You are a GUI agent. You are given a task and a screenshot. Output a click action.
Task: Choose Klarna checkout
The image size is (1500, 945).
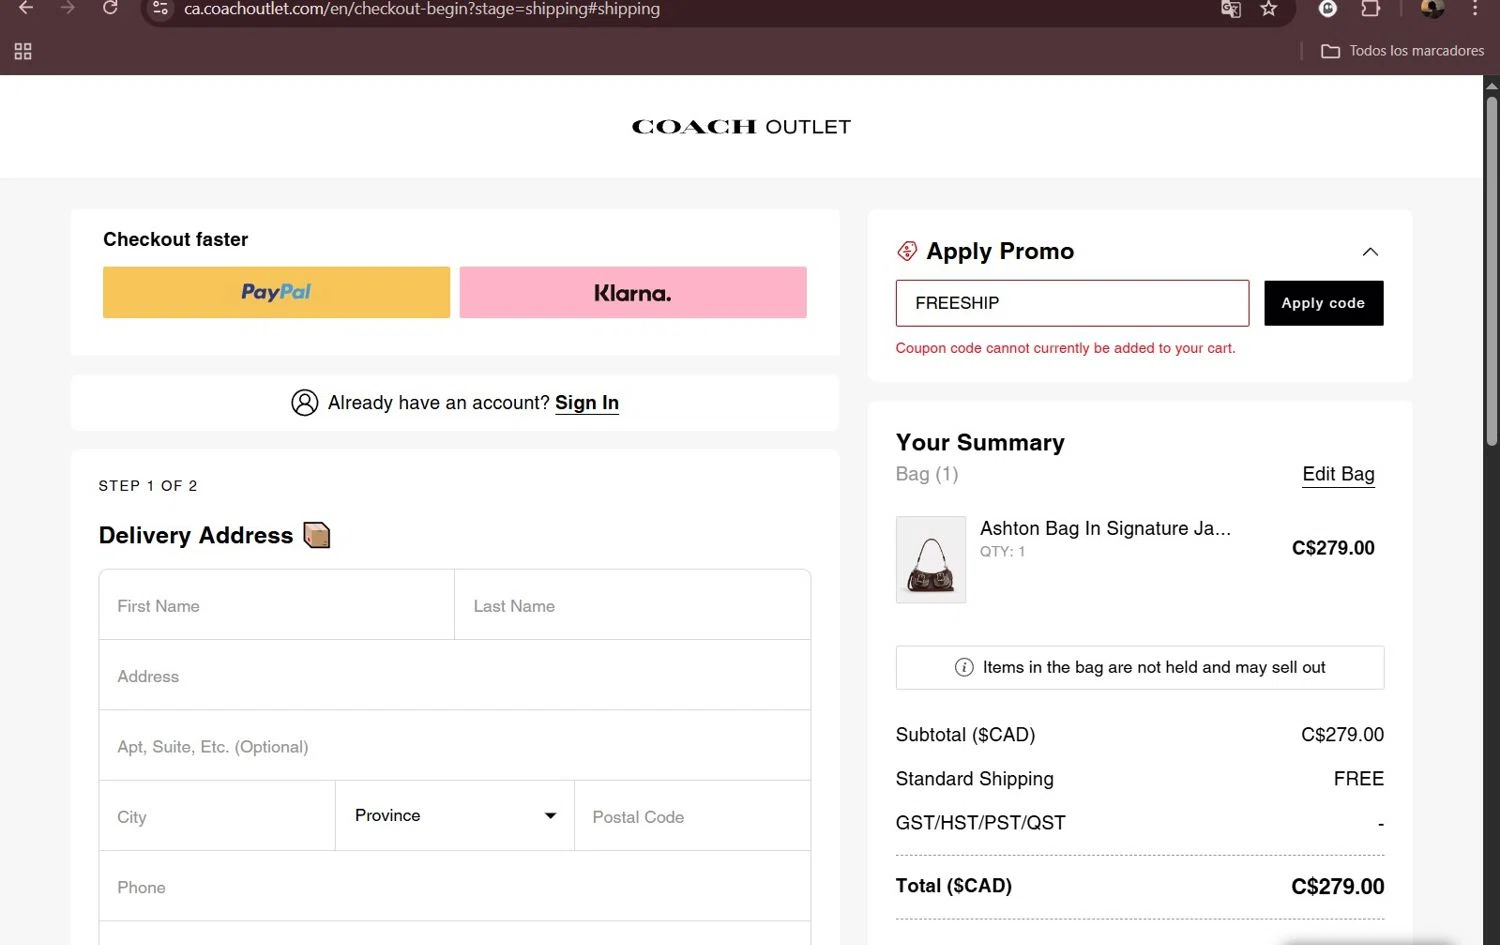point(633,292)
